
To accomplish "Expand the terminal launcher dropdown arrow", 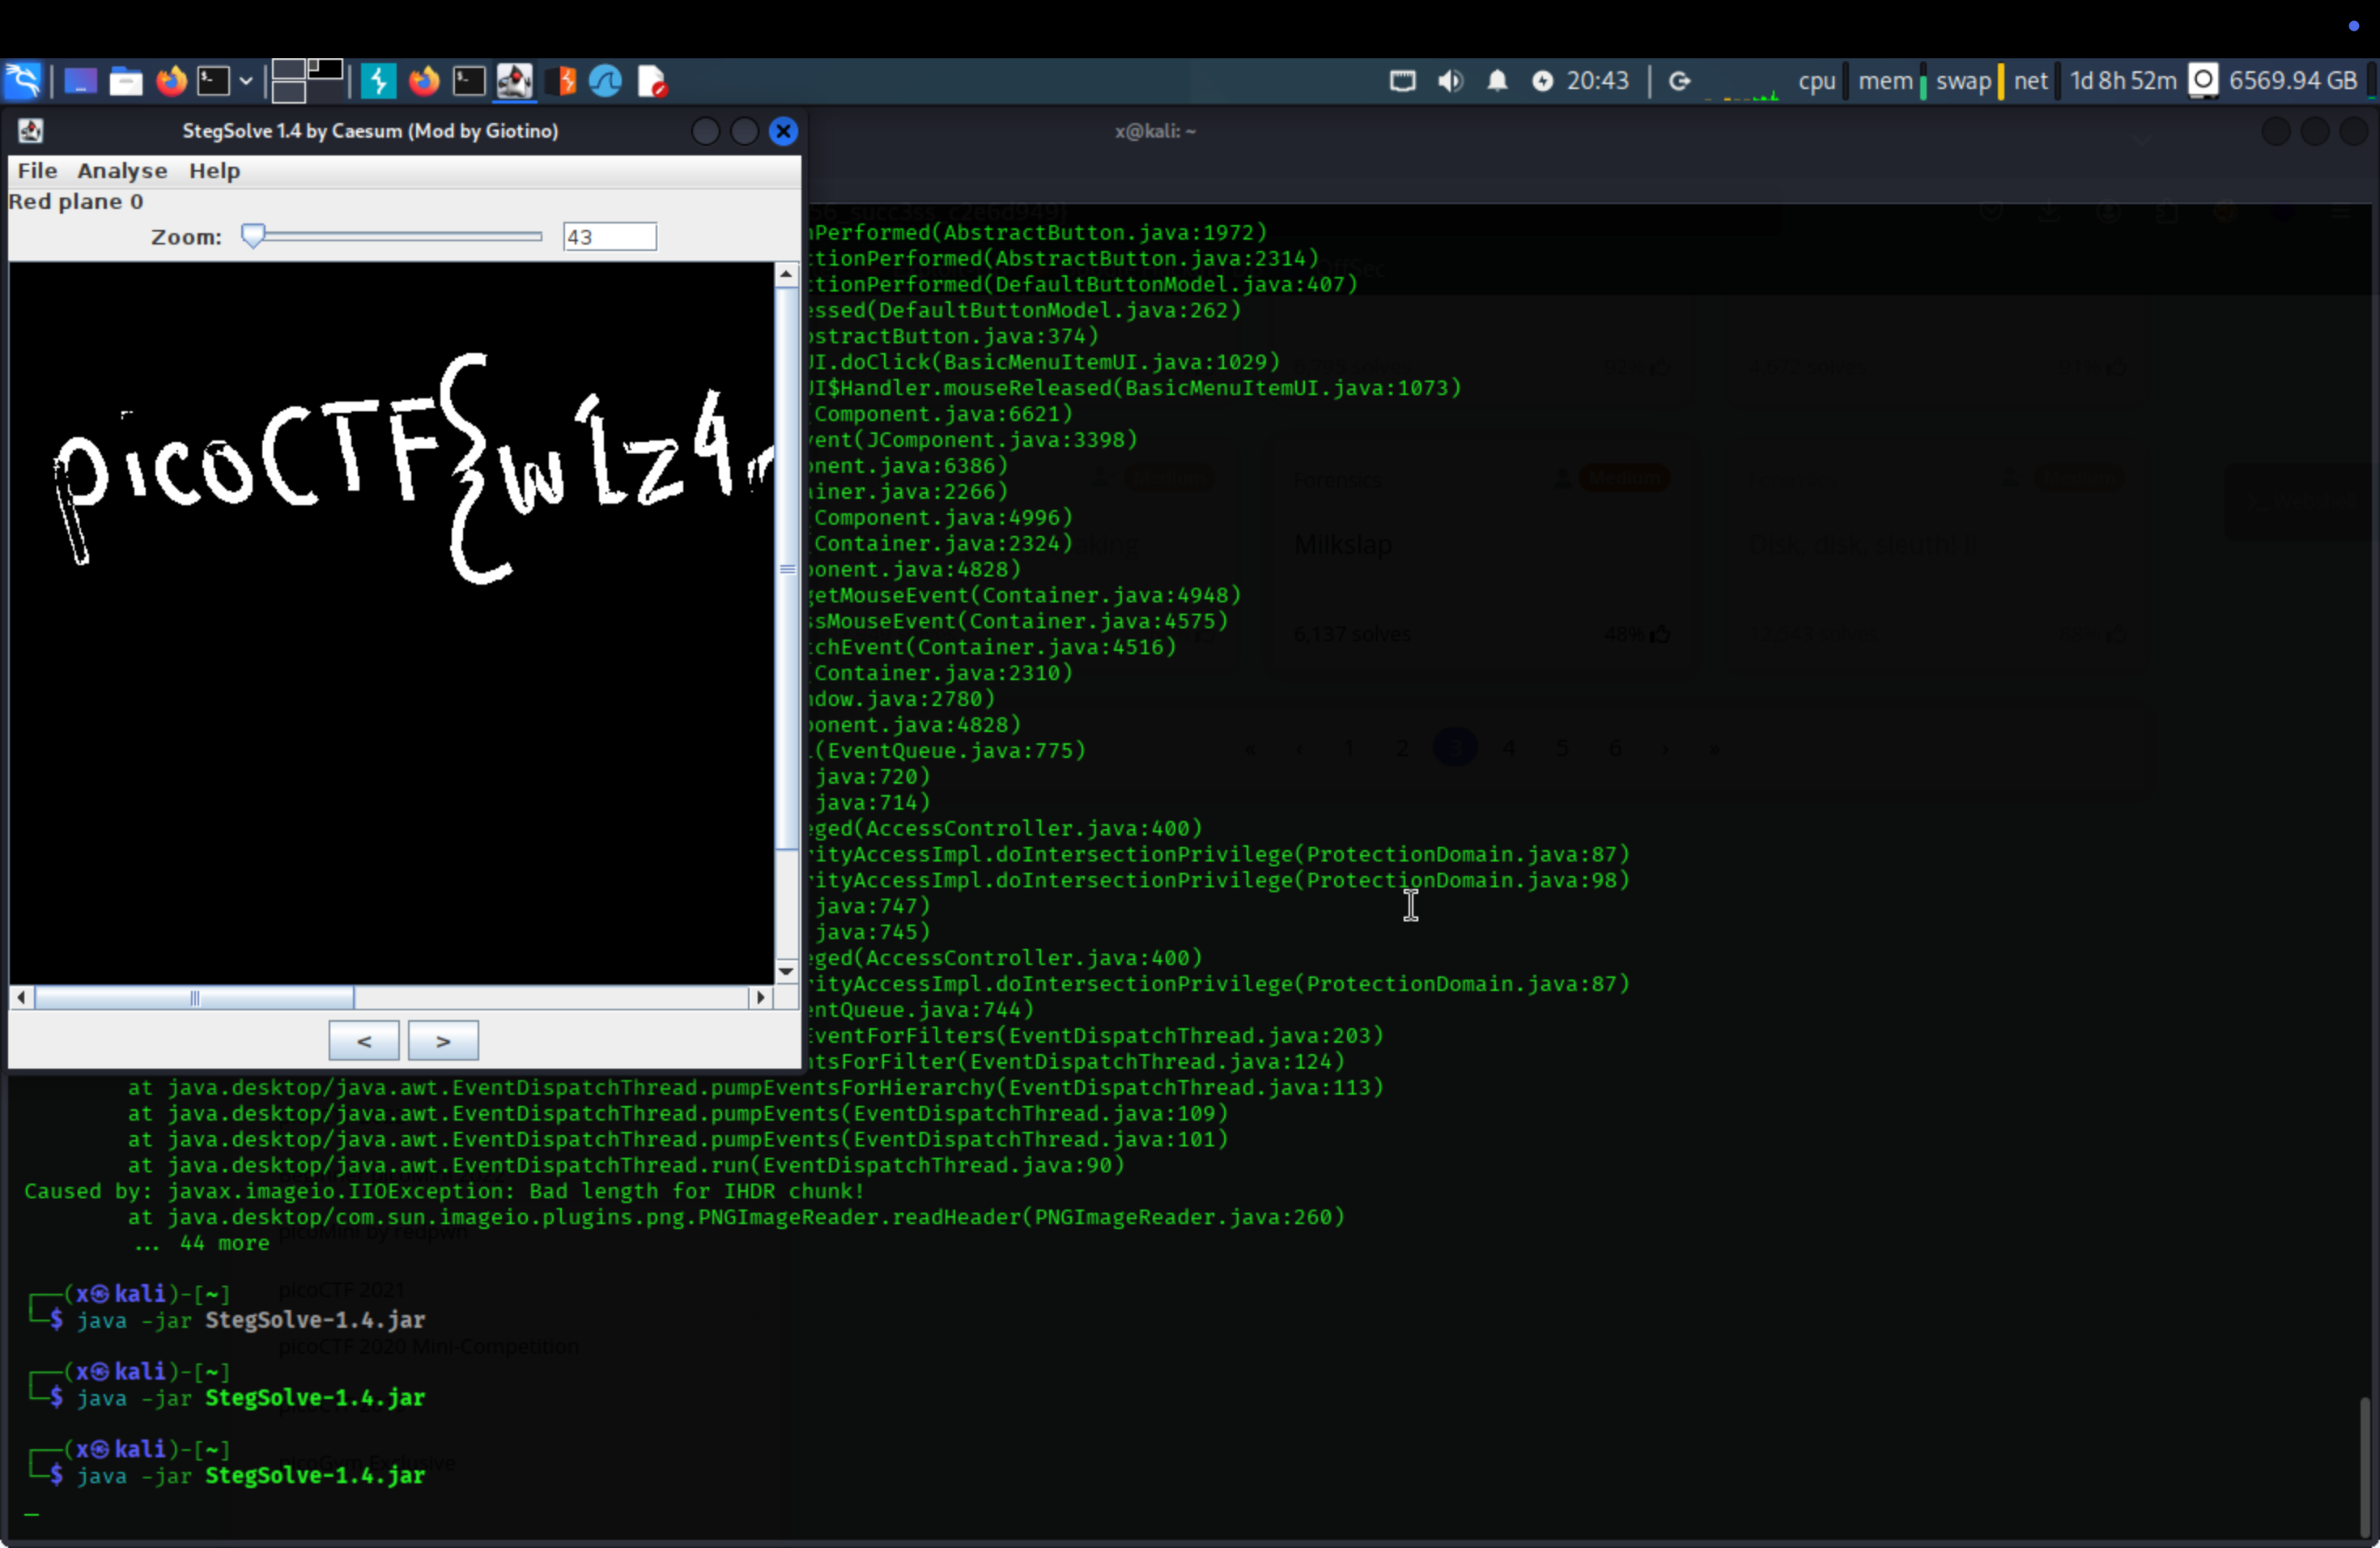I will pos(245,81).
